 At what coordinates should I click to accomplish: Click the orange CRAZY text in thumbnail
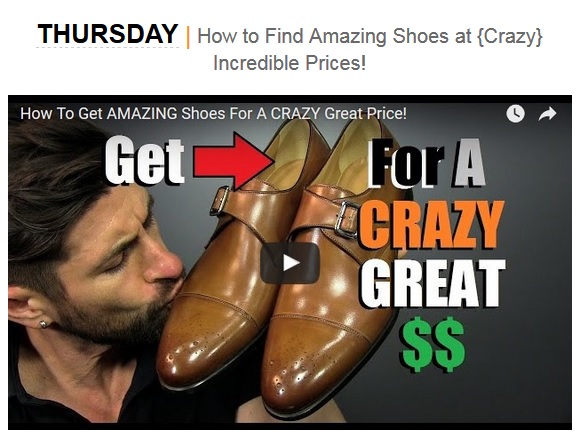tap(431, 225)
